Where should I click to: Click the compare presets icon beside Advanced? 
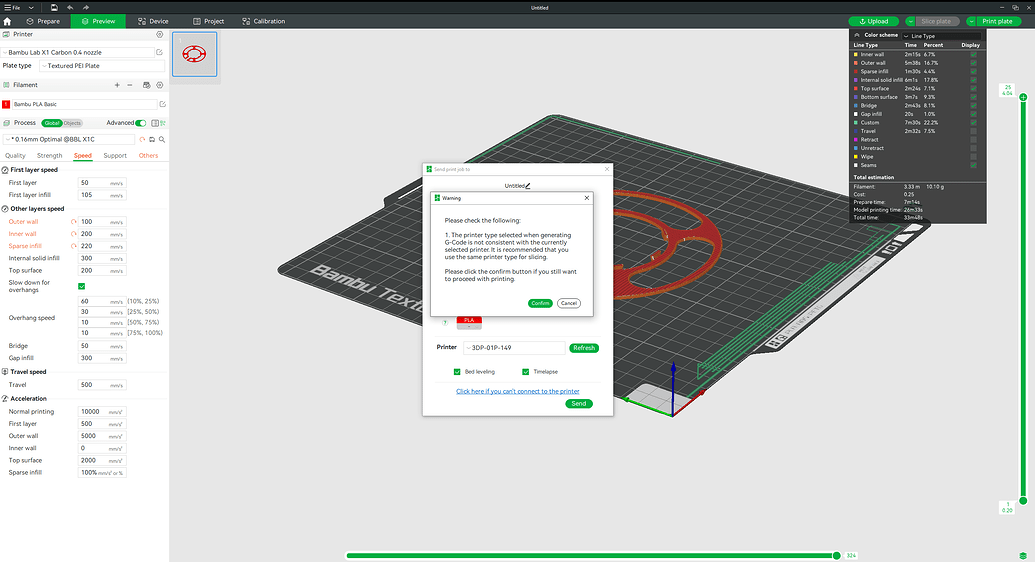155,123
